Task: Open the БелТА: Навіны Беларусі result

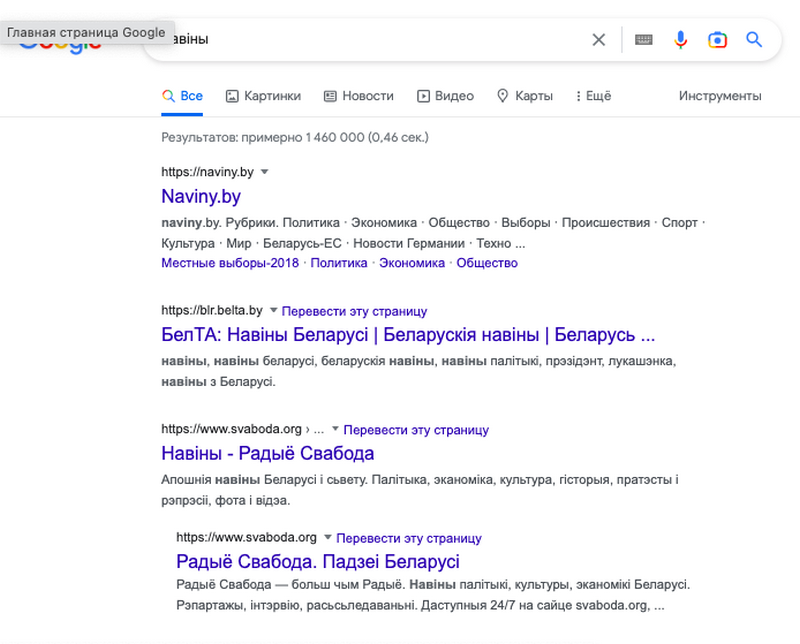Action: point(408,335)
